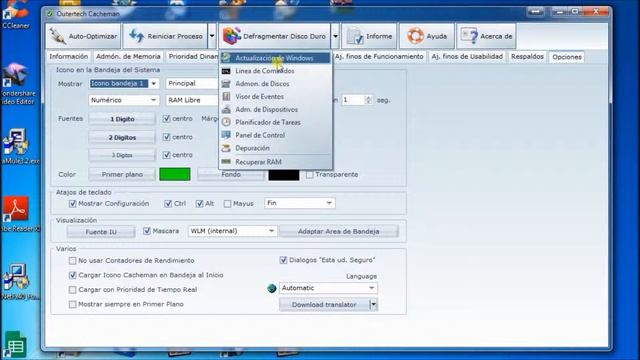The image size is (640, 360).
Task: Uncheck the Ctrl hotkey checkbox
Action: [168, 204]
